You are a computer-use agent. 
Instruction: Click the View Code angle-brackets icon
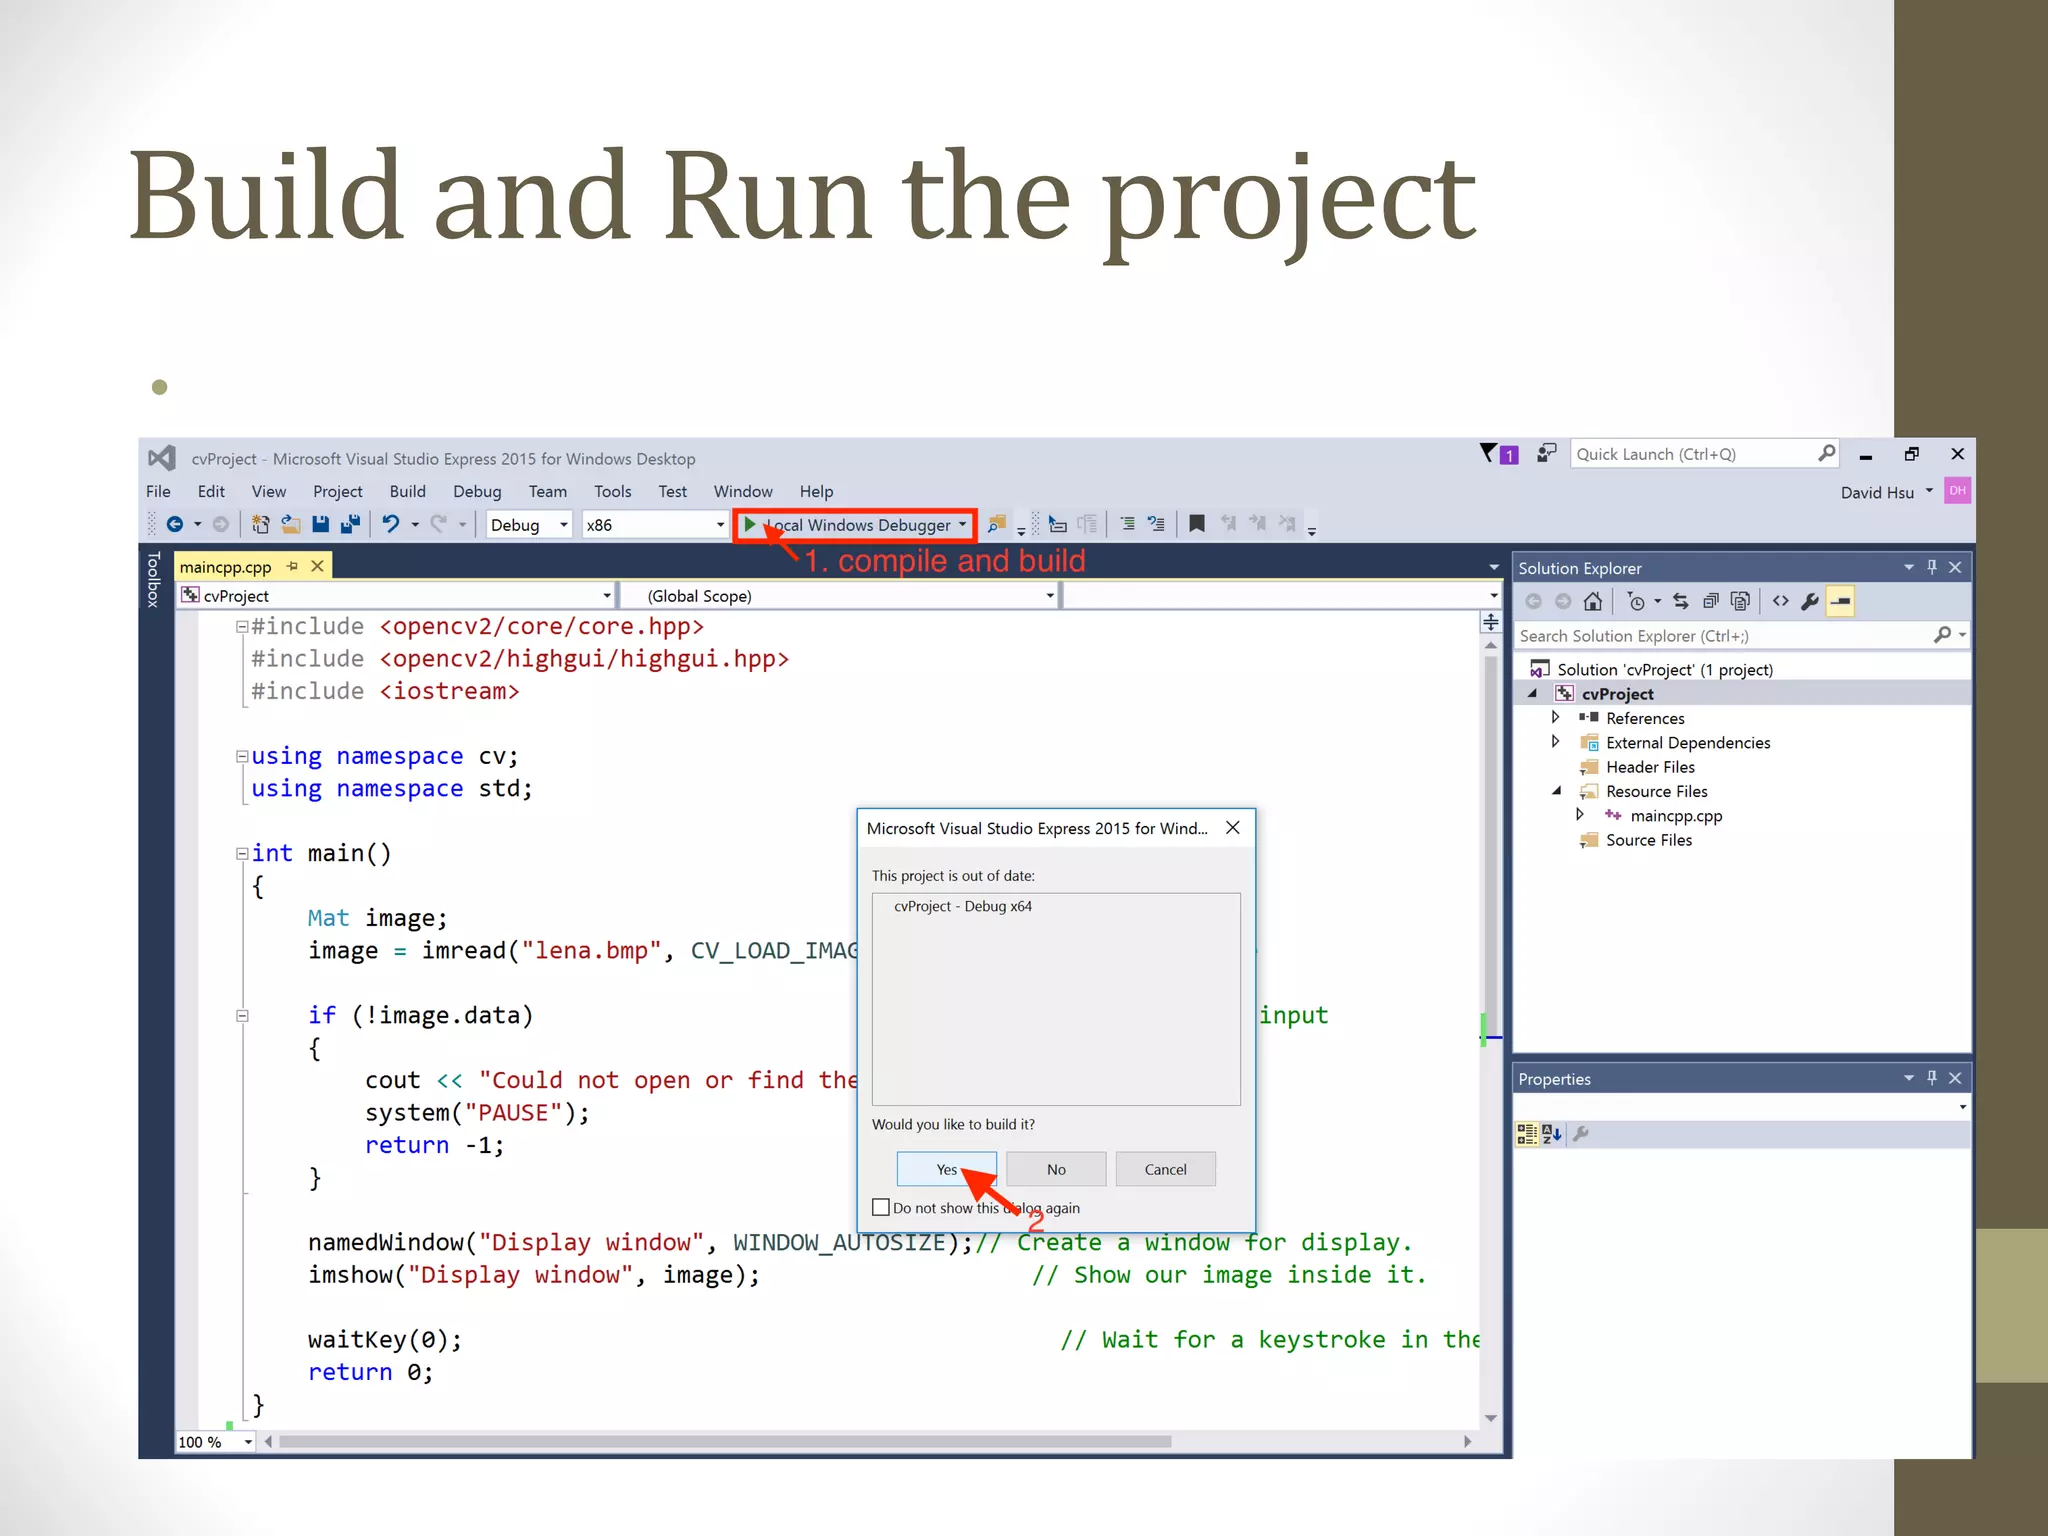tap(1781, 601)
